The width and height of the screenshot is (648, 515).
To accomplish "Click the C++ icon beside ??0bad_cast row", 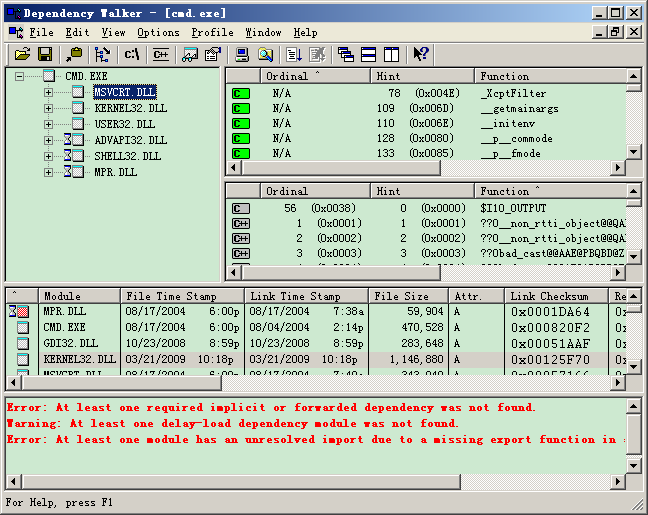I will point(241,253).
